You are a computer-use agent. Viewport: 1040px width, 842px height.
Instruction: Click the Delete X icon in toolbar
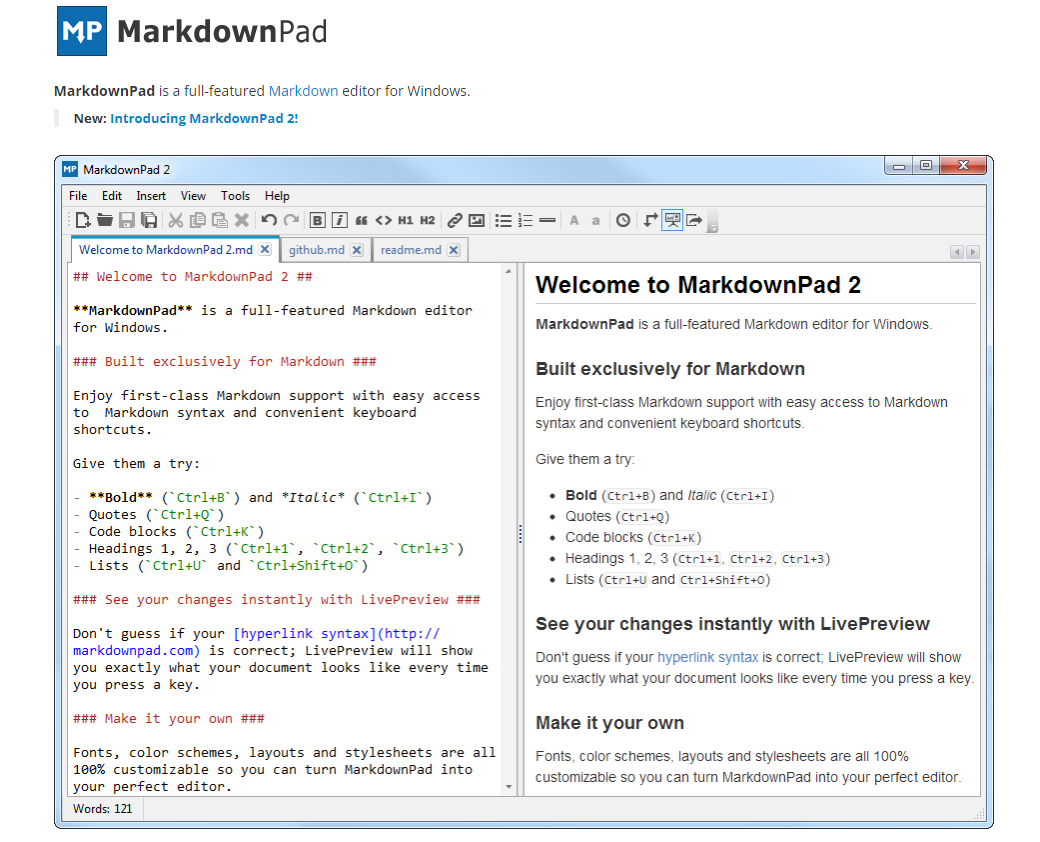tap(242, 220)
